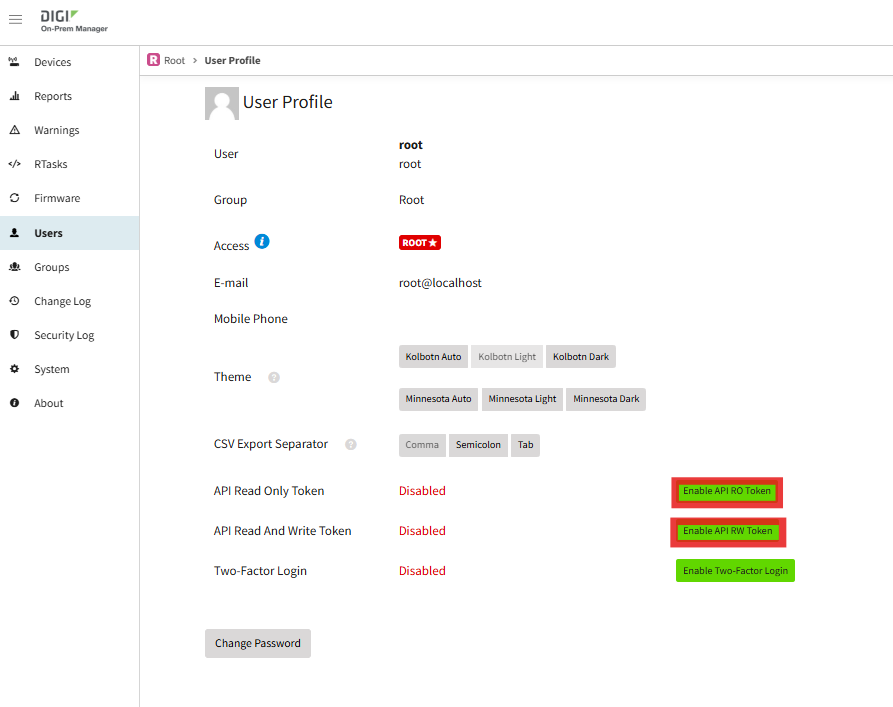Click the Change Password button
The height and width of the screenshot is (707, 893).
[258, 643]
